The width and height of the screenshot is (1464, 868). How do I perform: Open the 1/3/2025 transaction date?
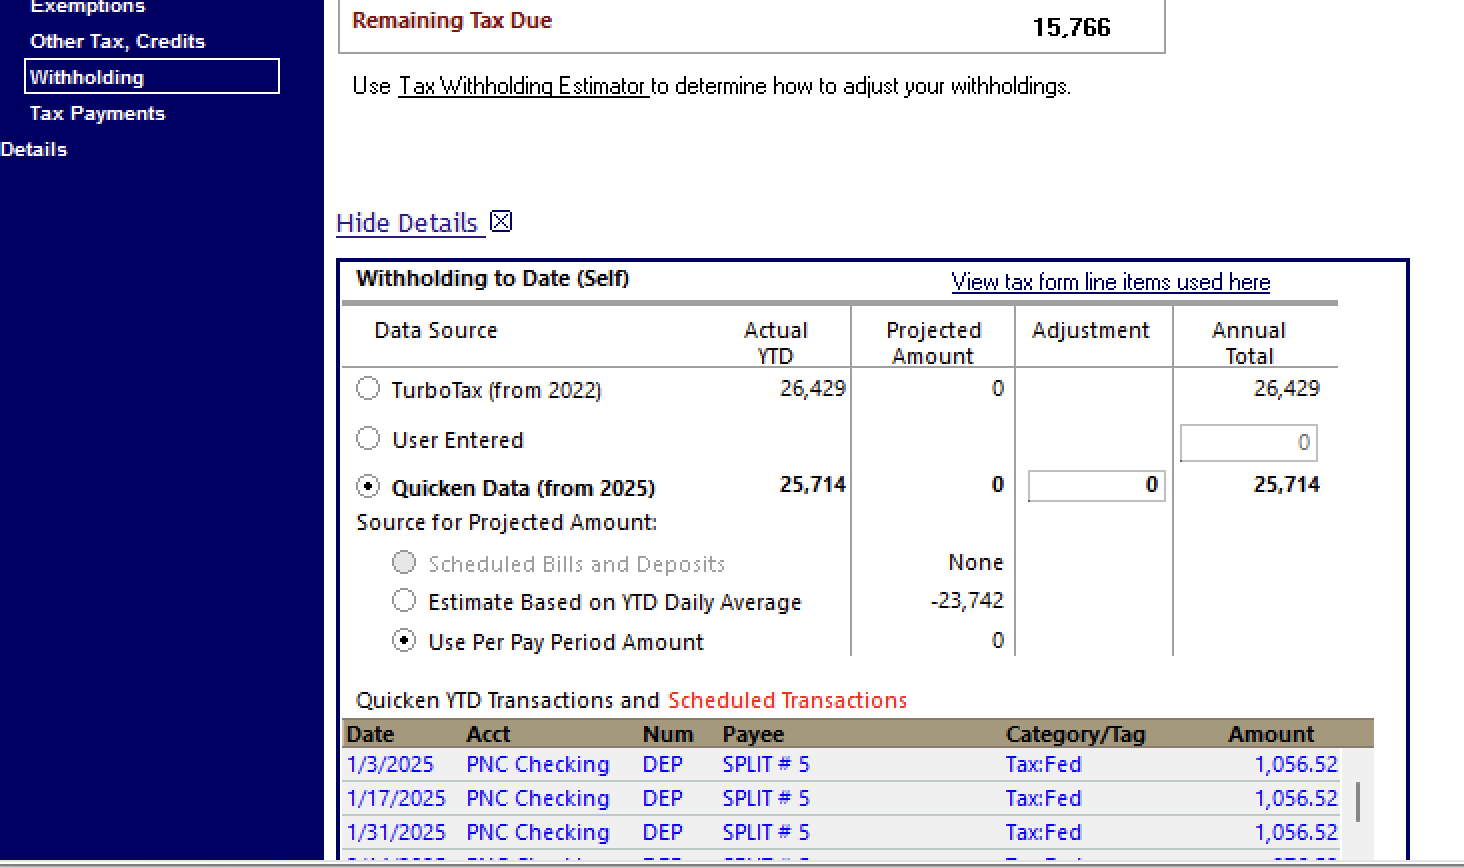pos(390,765)
